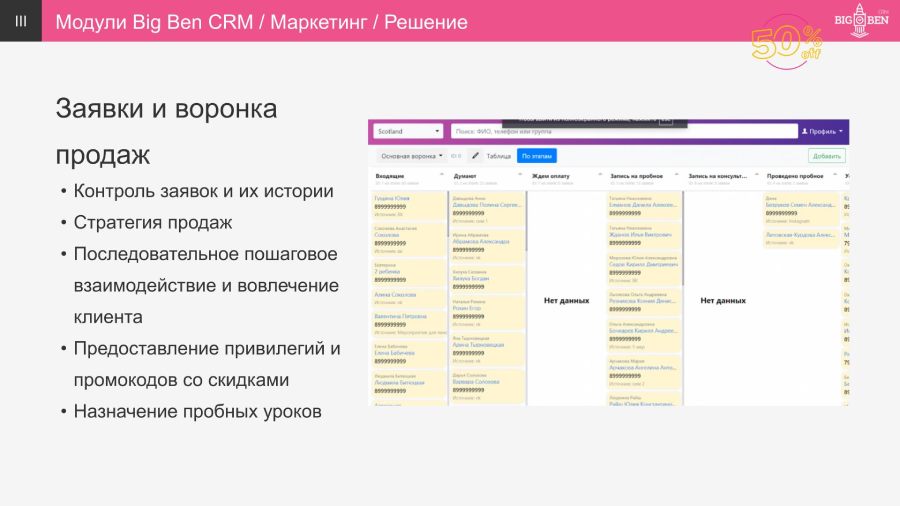Open the Абрамова Александра card
The width and height of the screenshot is (900, 506).
[487, 246]
